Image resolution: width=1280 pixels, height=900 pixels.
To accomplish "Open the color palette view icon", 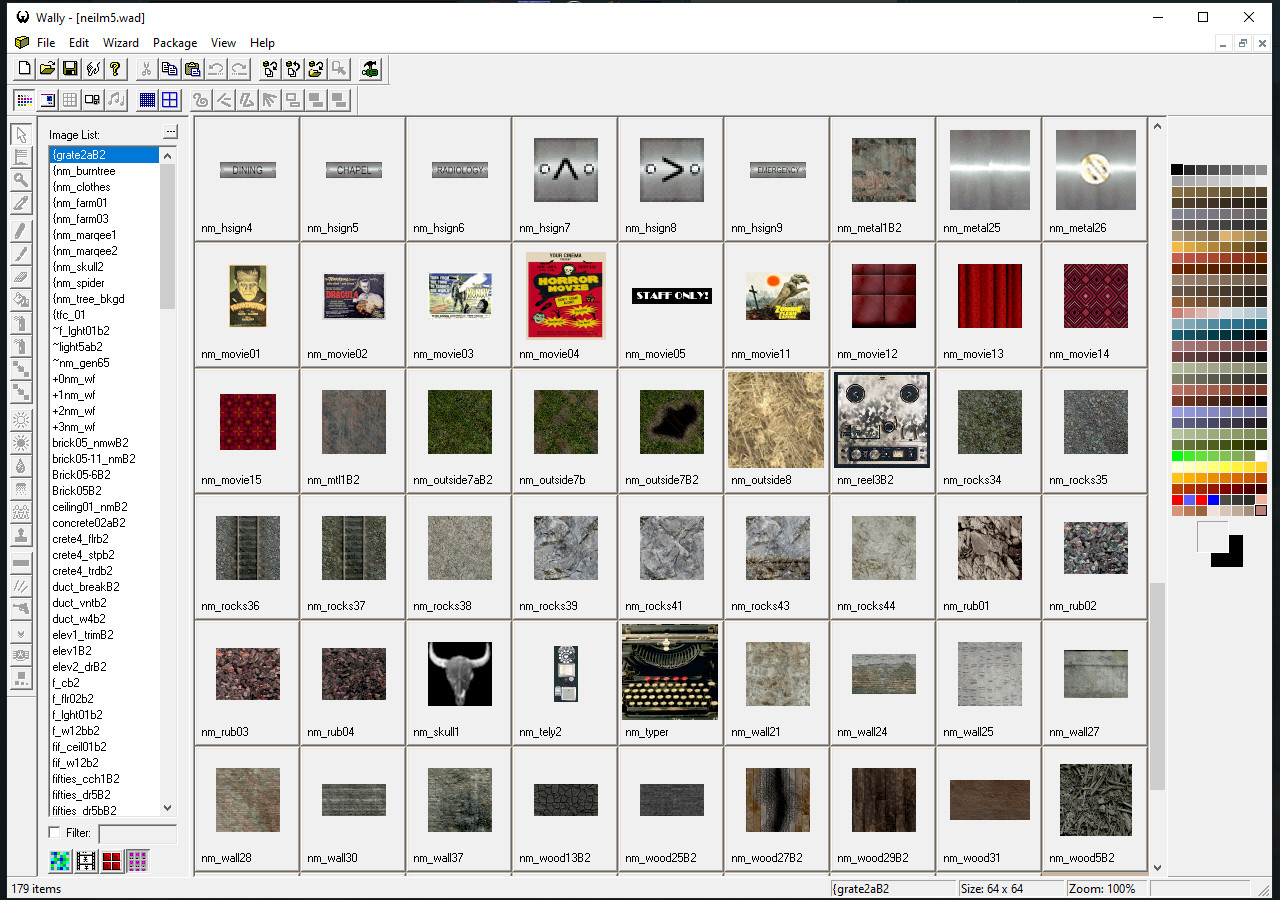I will (x=24, y=99).
